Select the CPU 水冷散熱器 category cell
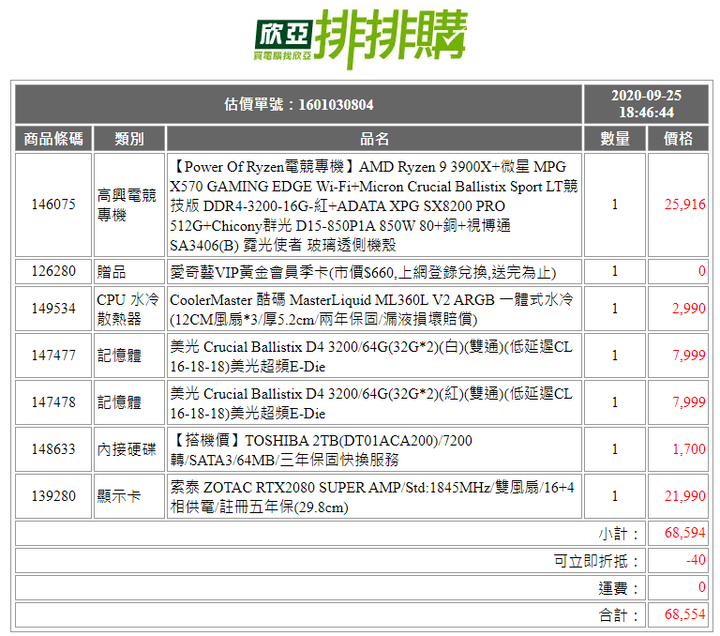The image size is (720, 636). (129, 309)
